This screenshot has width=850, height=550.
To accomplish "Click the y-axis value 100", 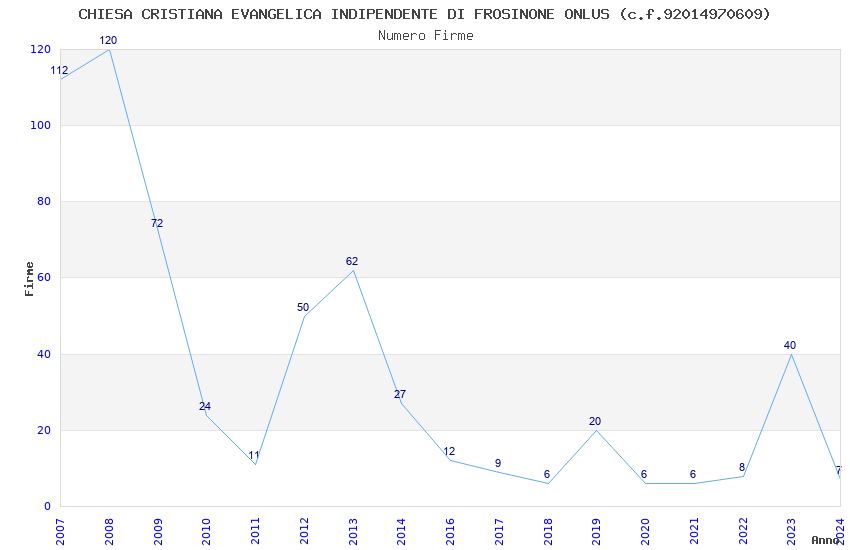I will click(41, 125).
